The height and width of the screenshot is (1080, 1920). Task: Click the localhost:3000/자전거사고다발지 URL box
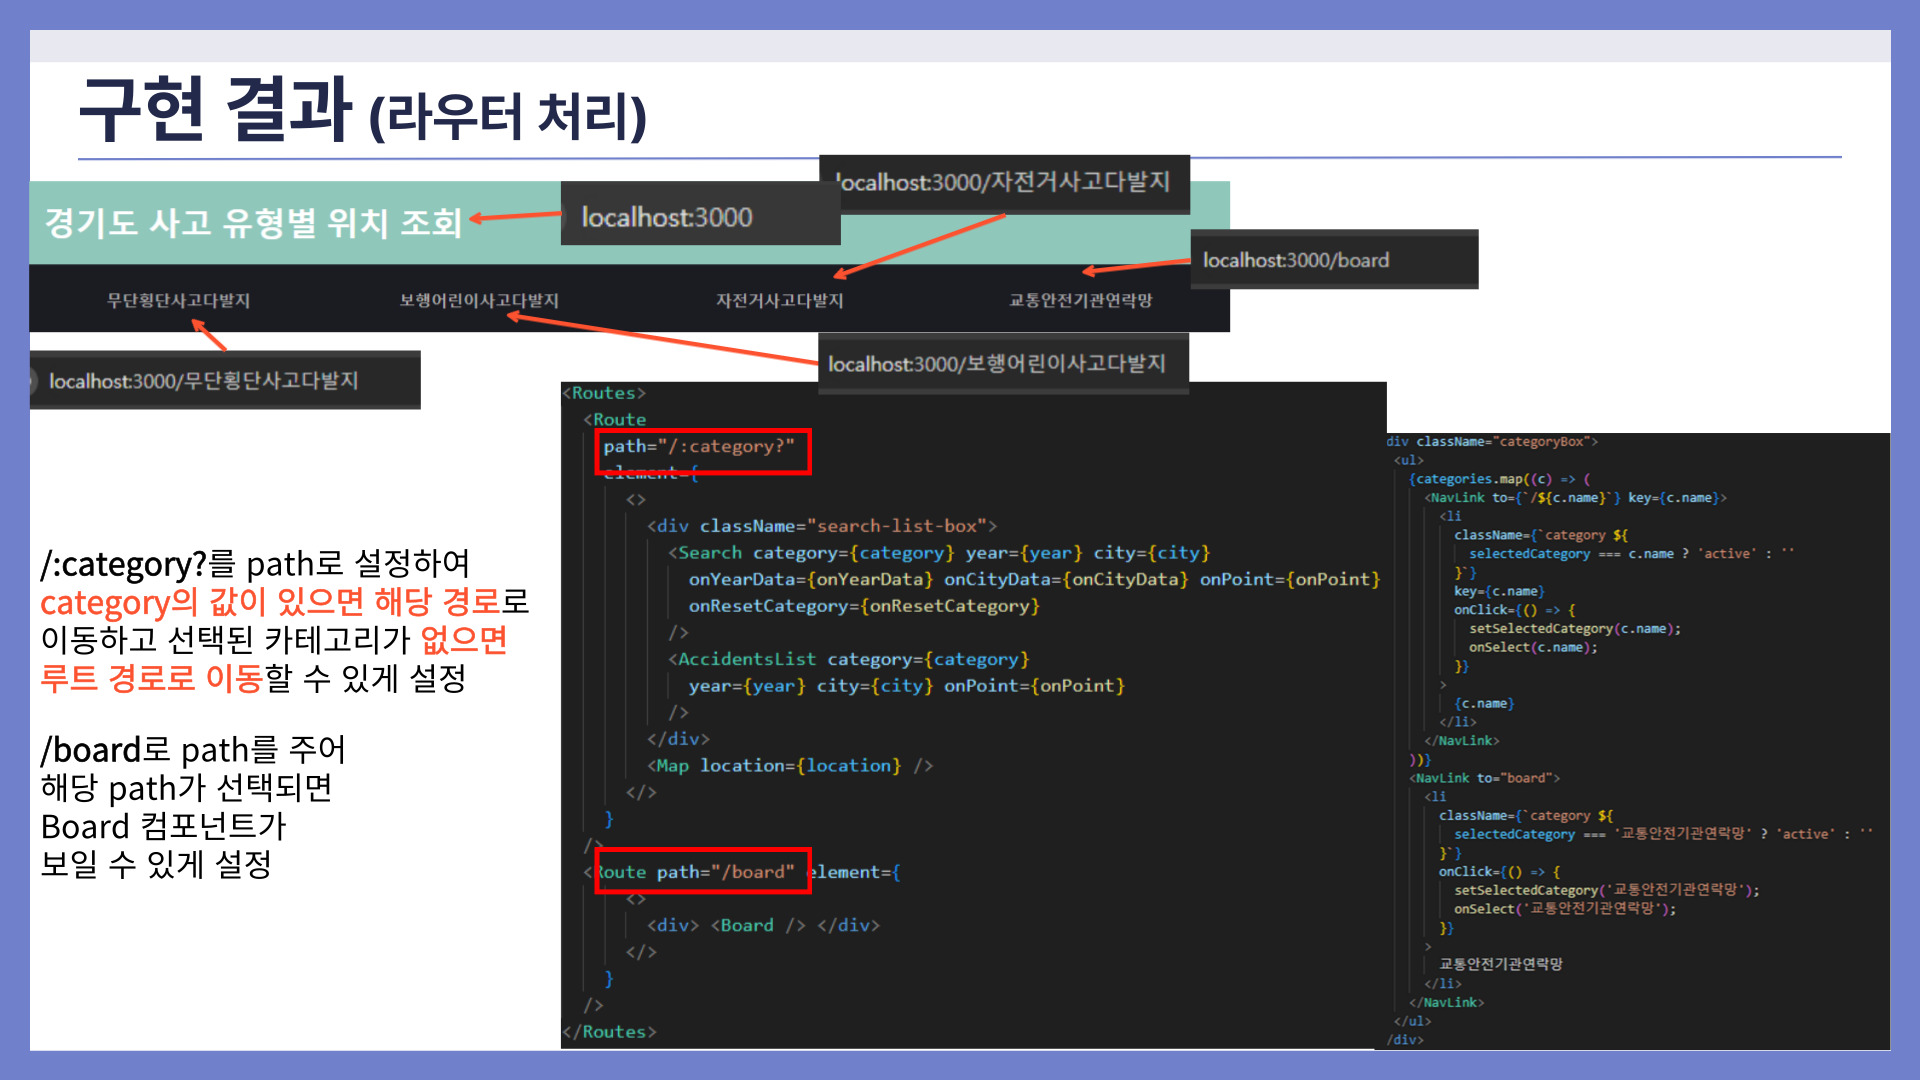pos(1004,184)
